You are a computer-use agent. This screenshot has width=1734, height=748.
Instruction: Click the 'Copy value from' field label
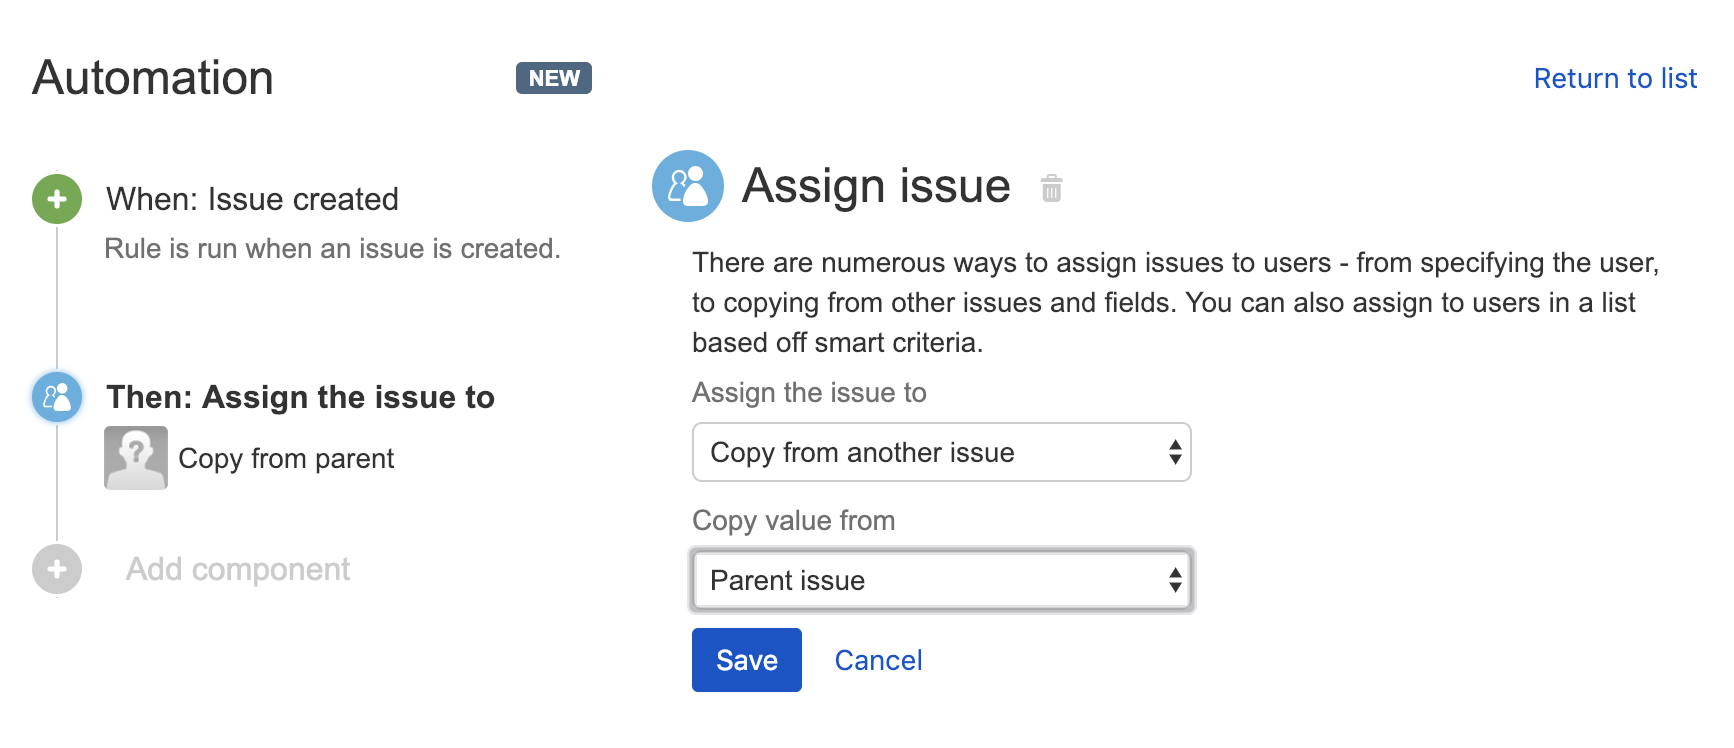coord(793,520)
